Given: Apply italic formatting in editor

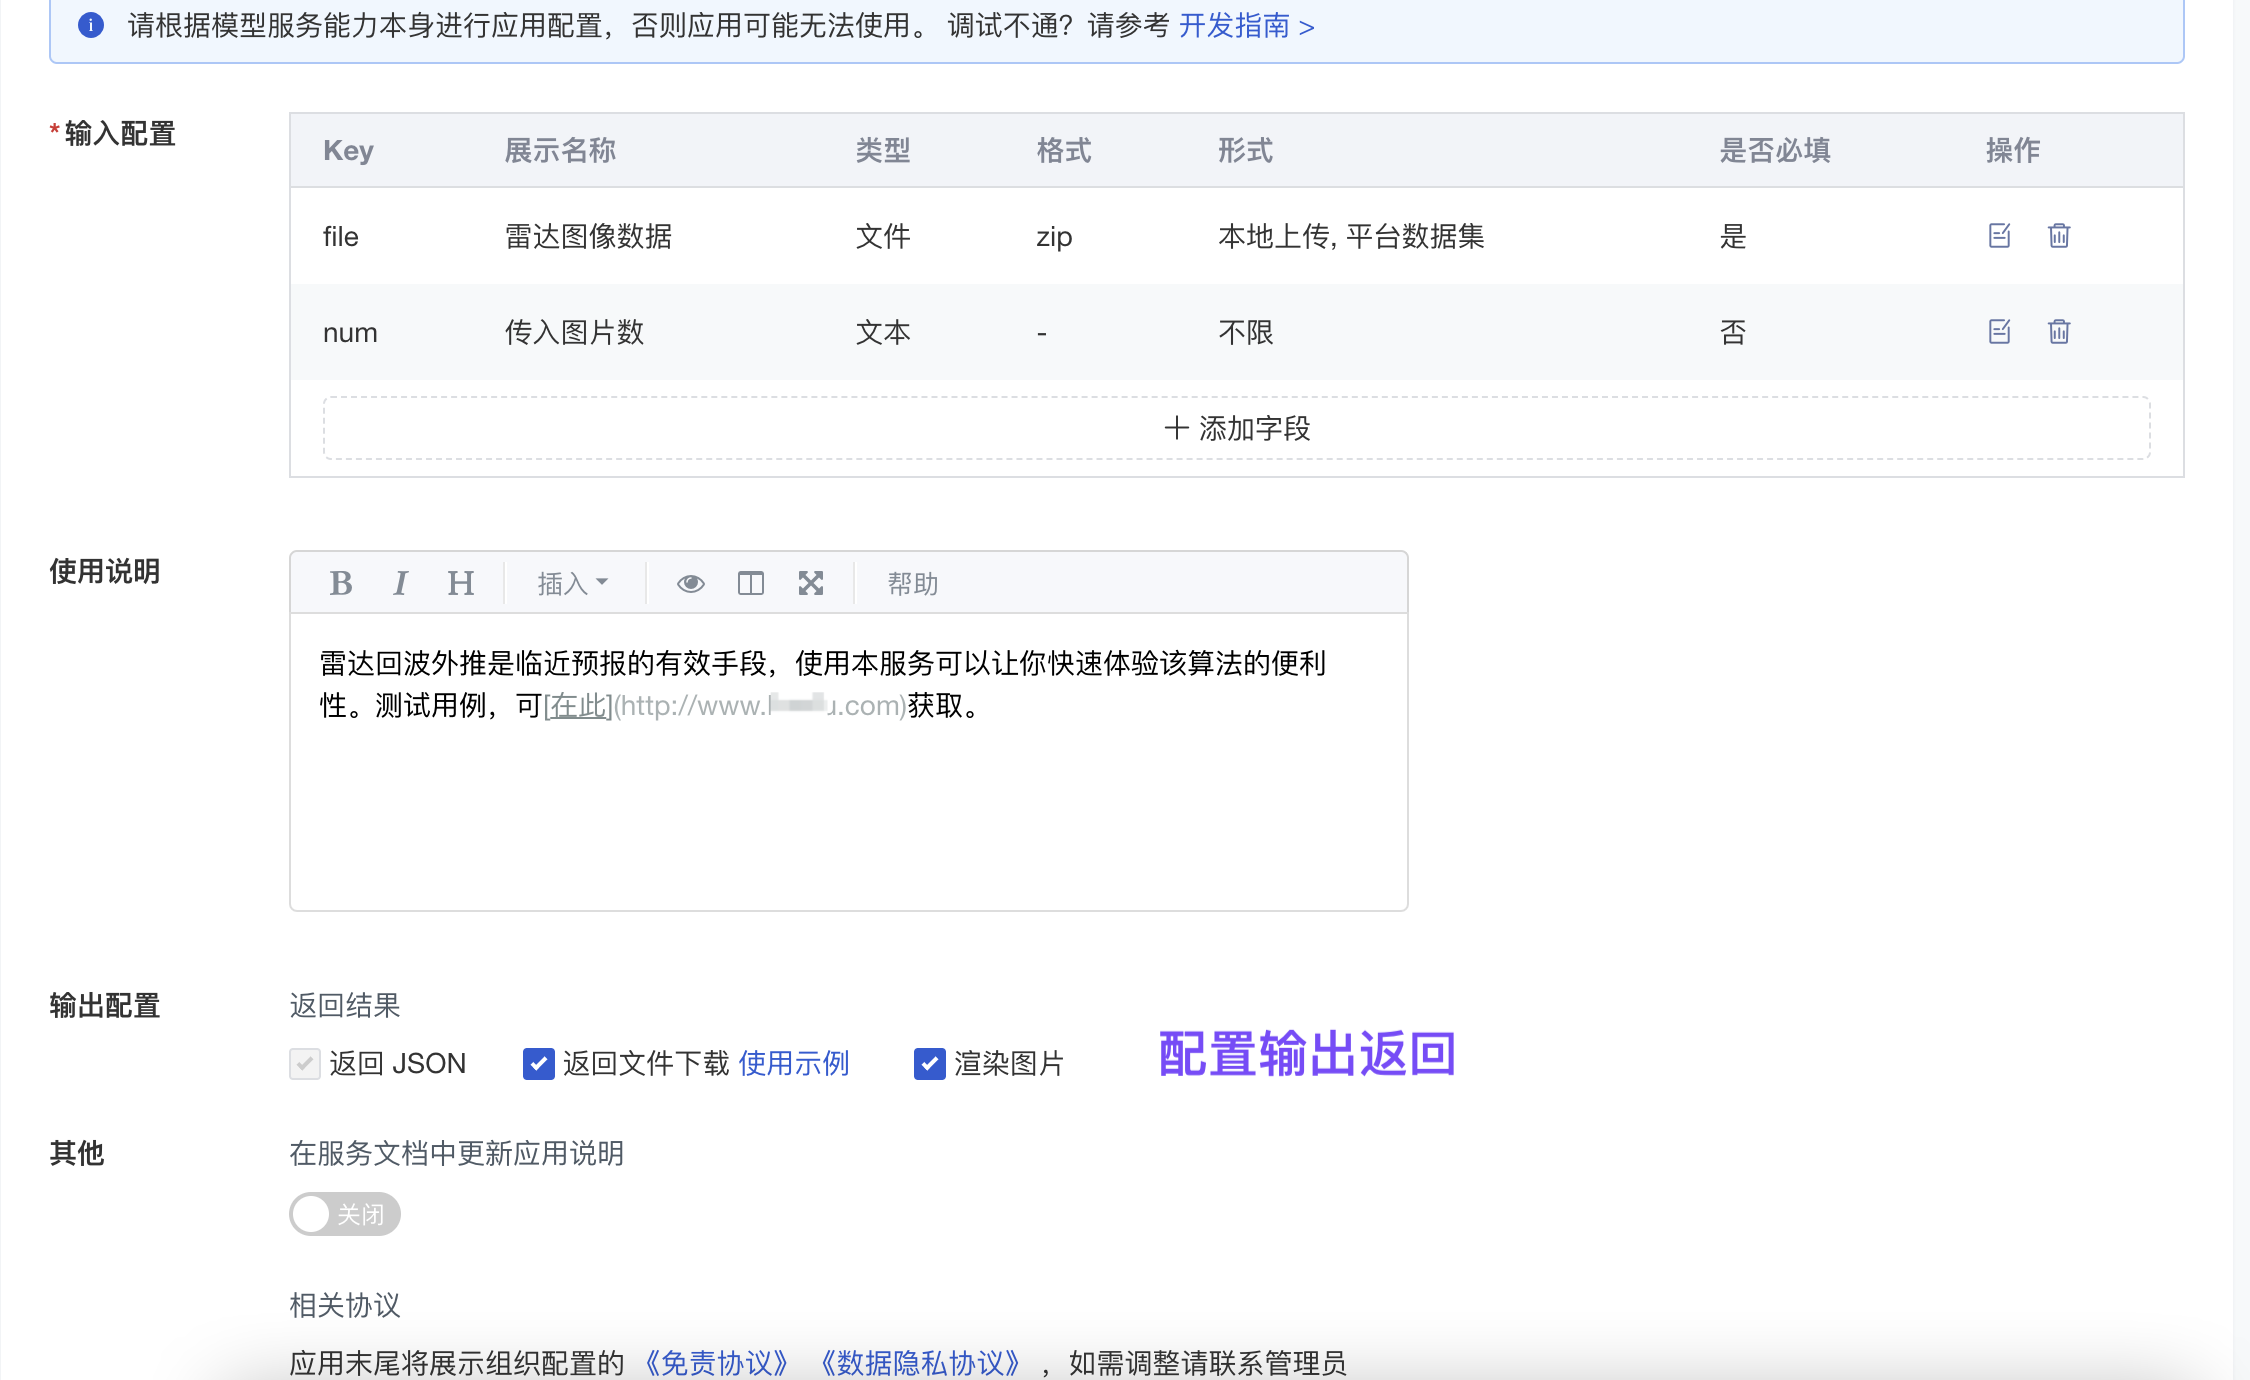Looking at the screenshot, I should [x=400, y=583].
